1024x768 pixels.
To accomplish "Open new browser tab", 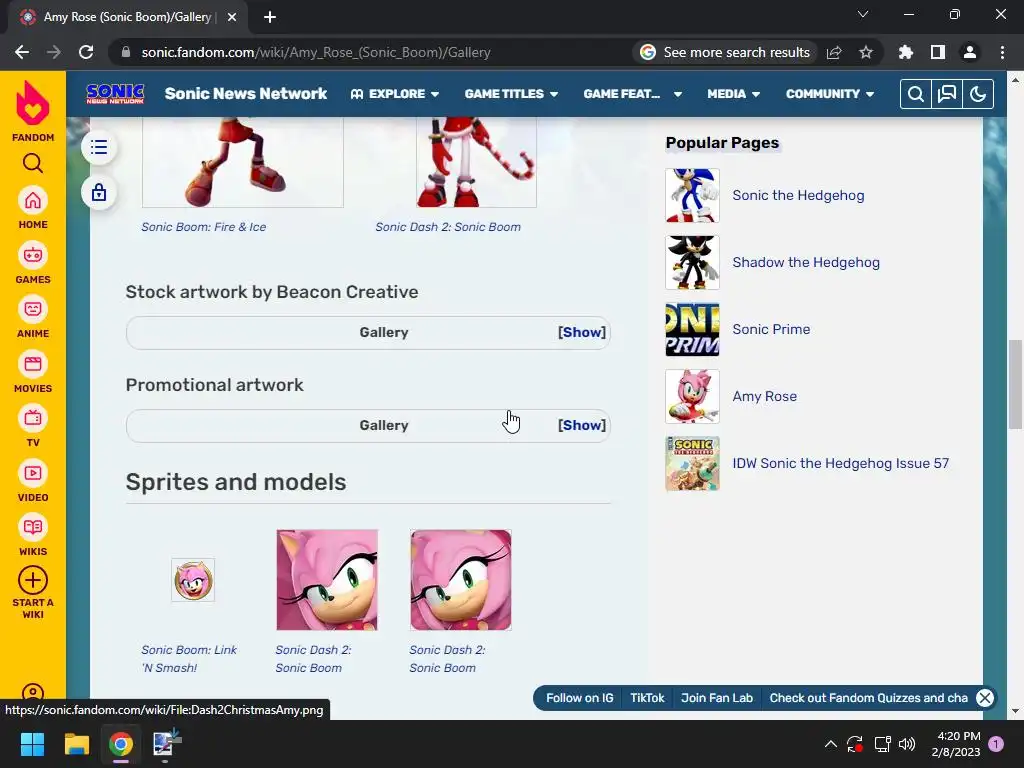I will 270,17.
